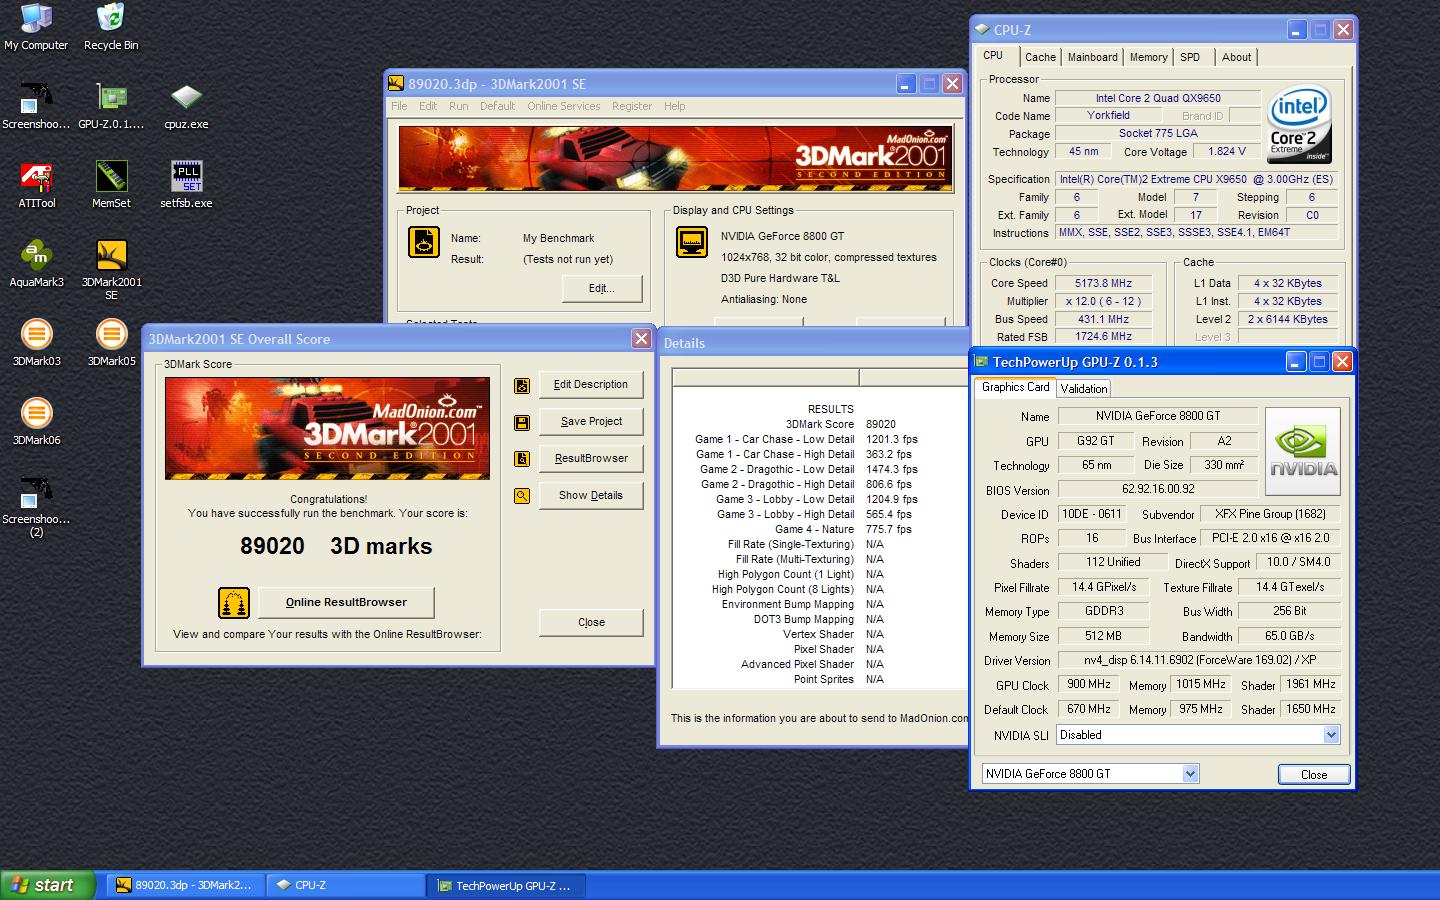Open the Online Services menu
Viewport: 1440px width, 900px height.
pos(564,106)
